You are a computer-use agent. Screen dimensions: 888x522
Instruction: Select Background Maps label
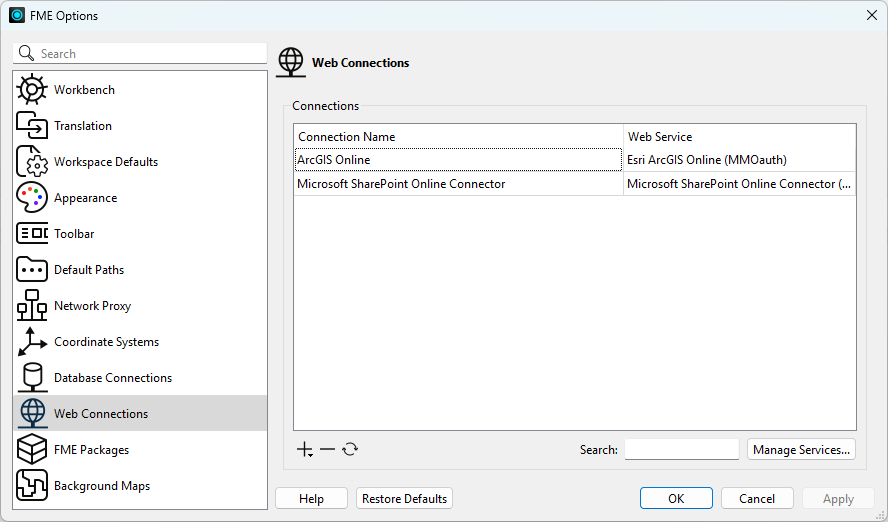tap(102, 486)
